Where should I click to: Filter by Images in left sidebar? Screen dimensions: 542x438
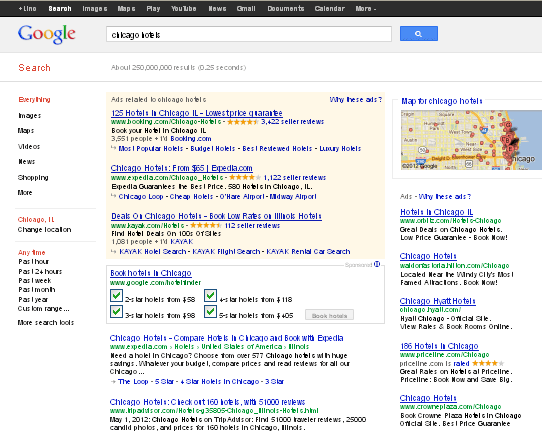(x=29, y=115)
